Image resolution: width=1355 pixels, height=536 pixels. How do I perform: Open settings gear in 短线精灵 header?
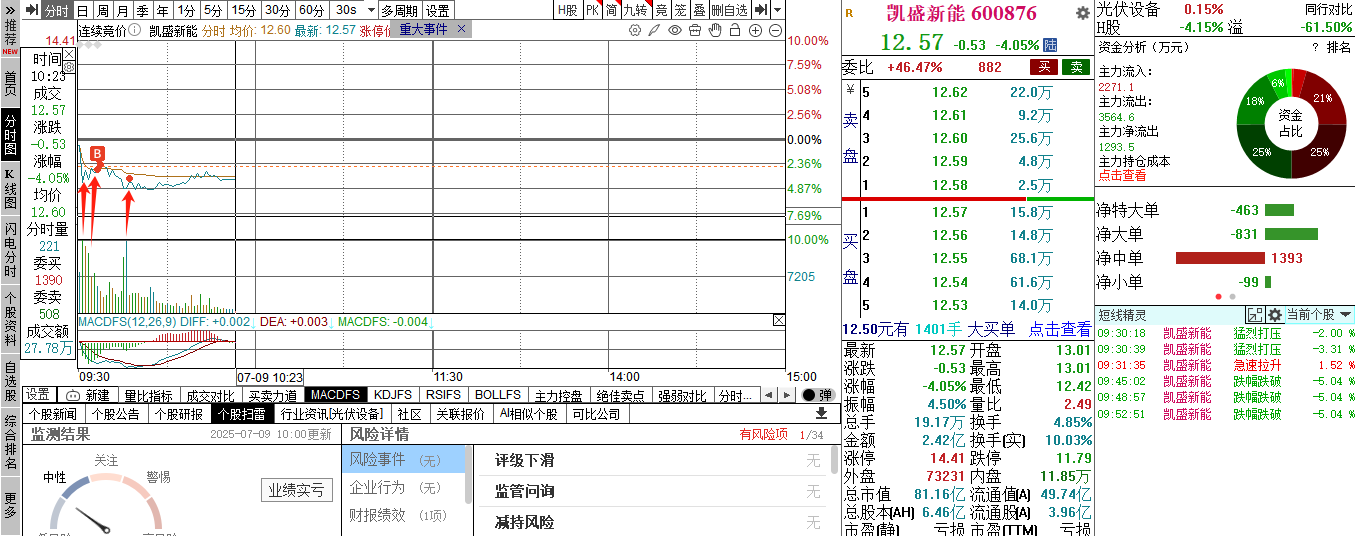(1274, 314)
